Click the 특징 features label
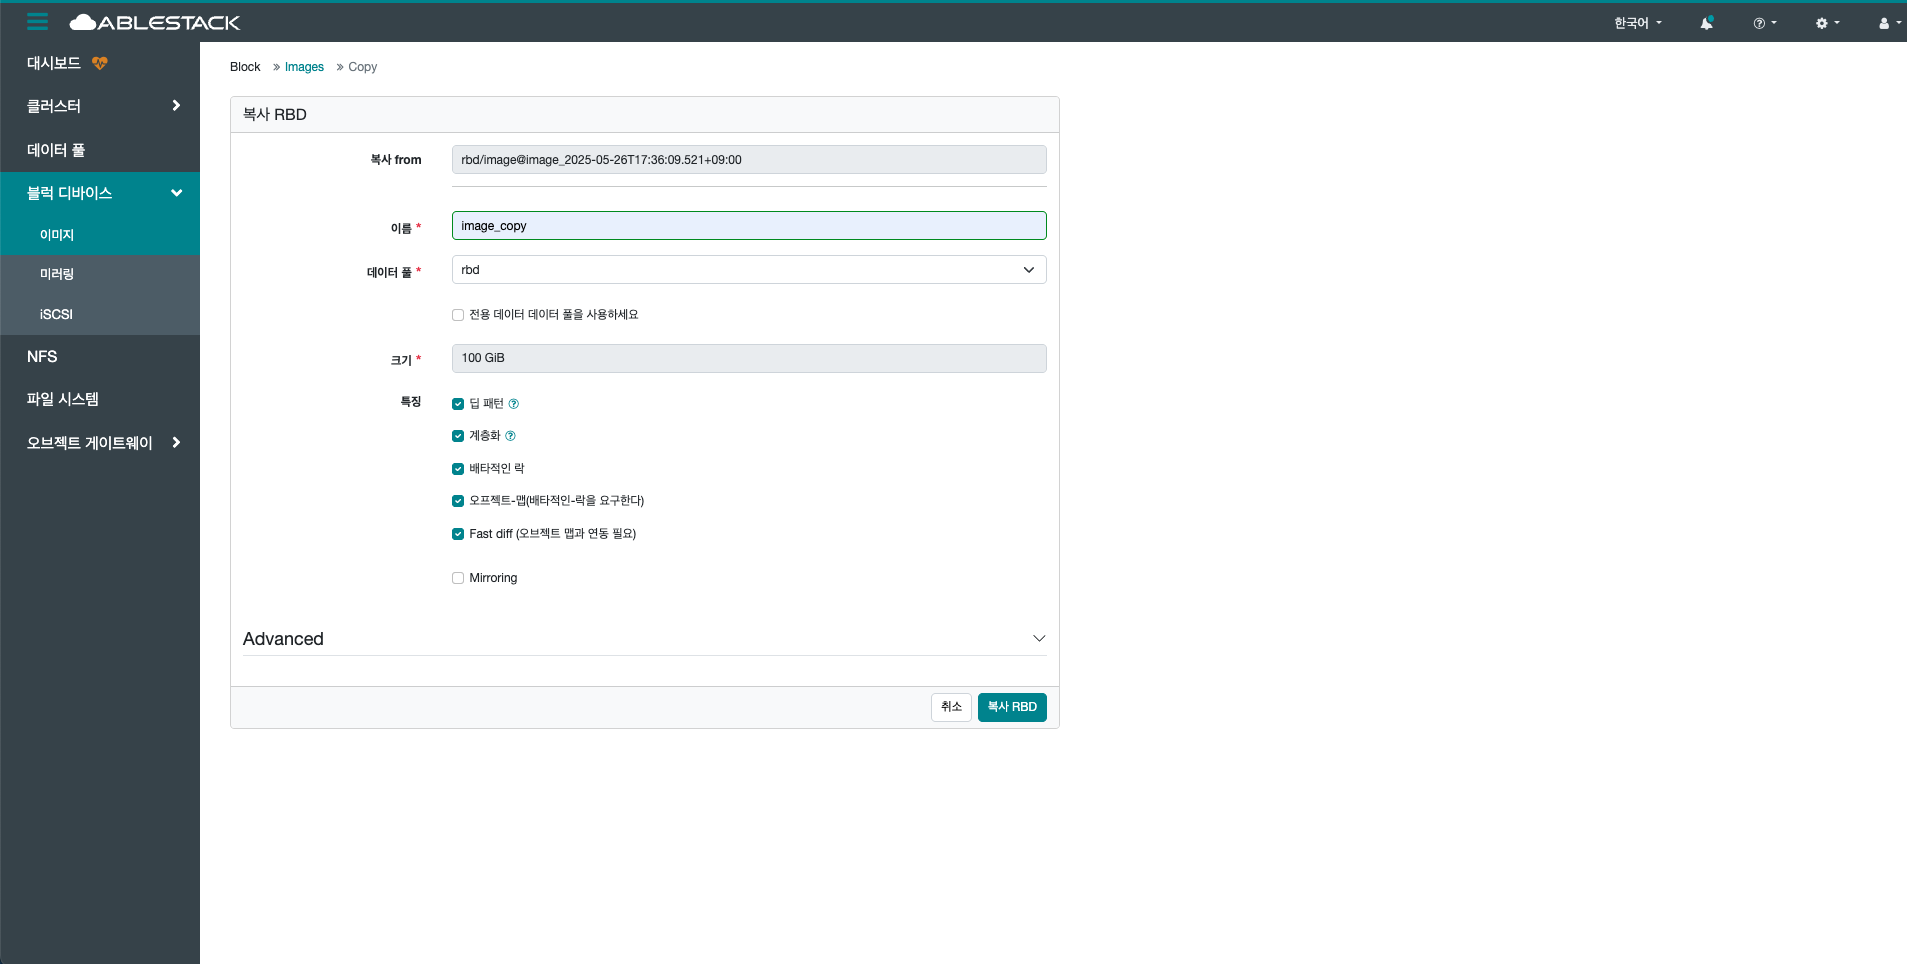 [411, 402]
